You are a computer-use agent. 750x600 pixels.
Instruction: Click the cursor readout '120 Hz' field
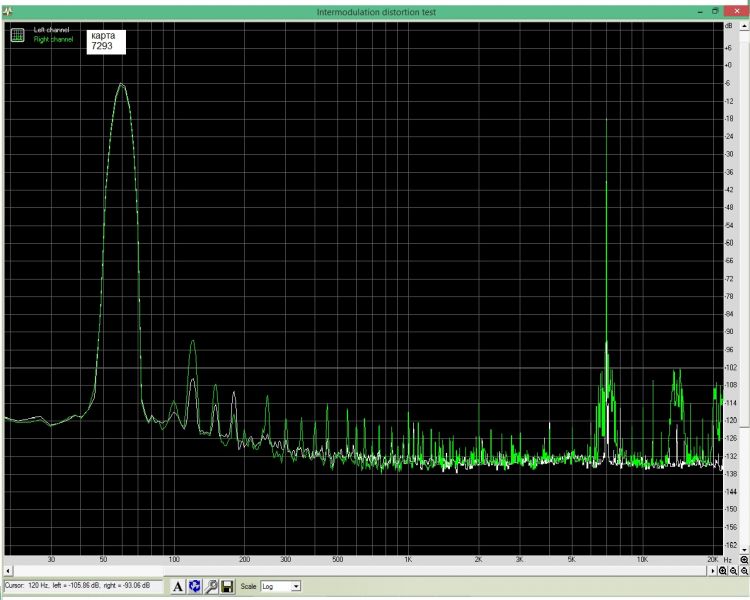(x=84, y=586)
